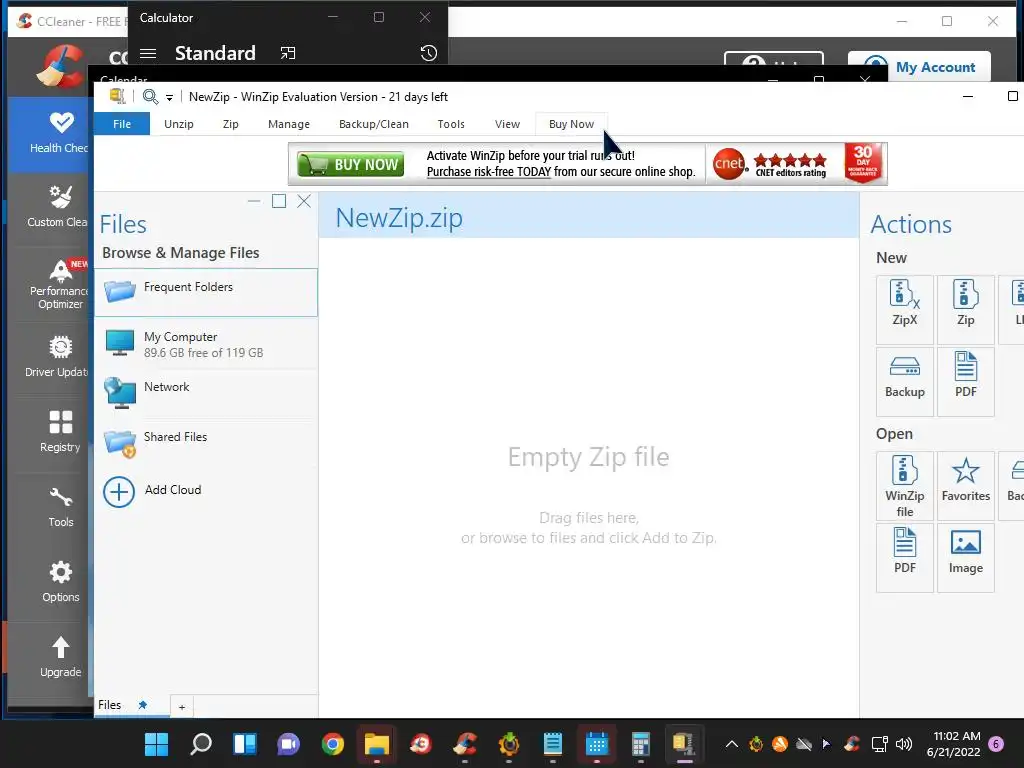Open a WinZip file action
1024x768 pixels.
904,485
